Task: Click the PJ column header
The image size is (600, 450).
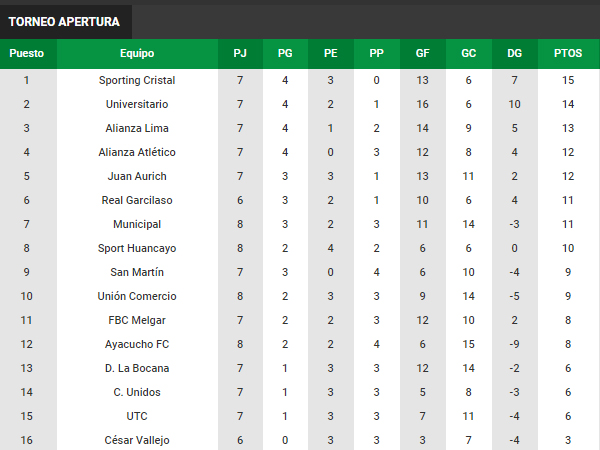Action: point(240,53)
